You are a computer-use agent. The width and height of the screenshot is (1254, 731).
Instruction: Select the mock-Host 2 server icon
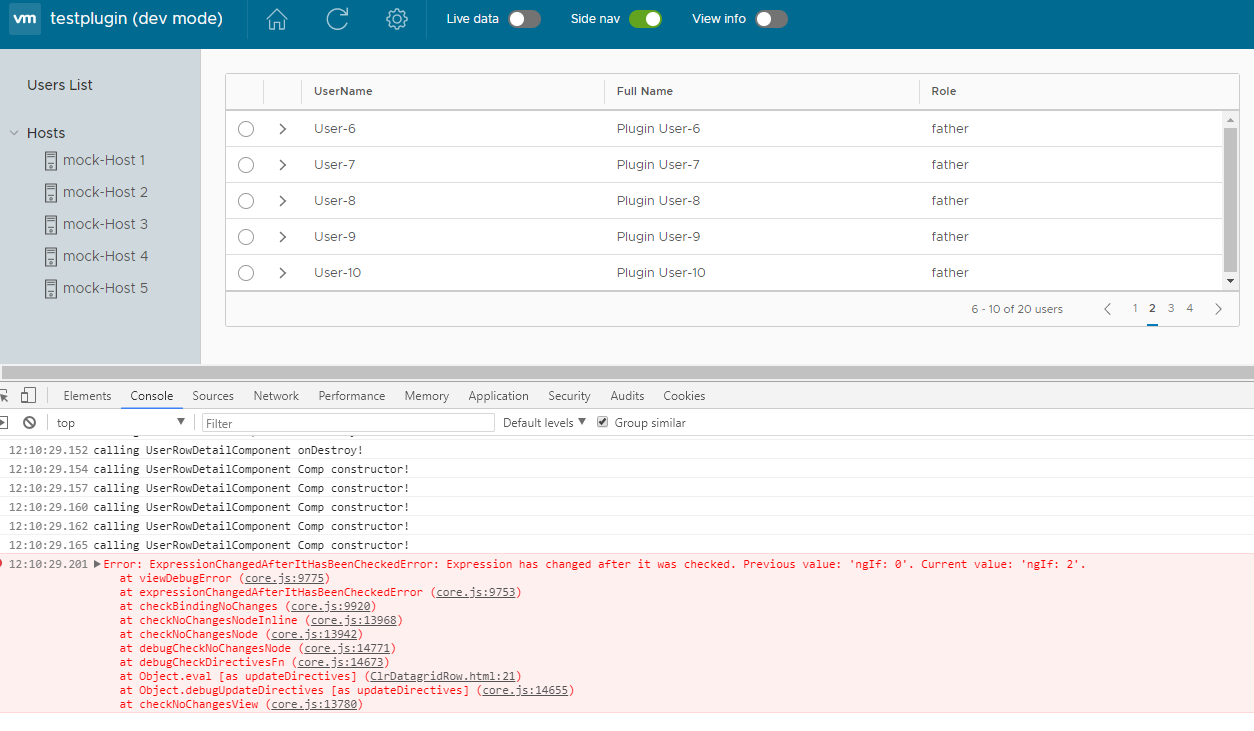tap(51, 192)
